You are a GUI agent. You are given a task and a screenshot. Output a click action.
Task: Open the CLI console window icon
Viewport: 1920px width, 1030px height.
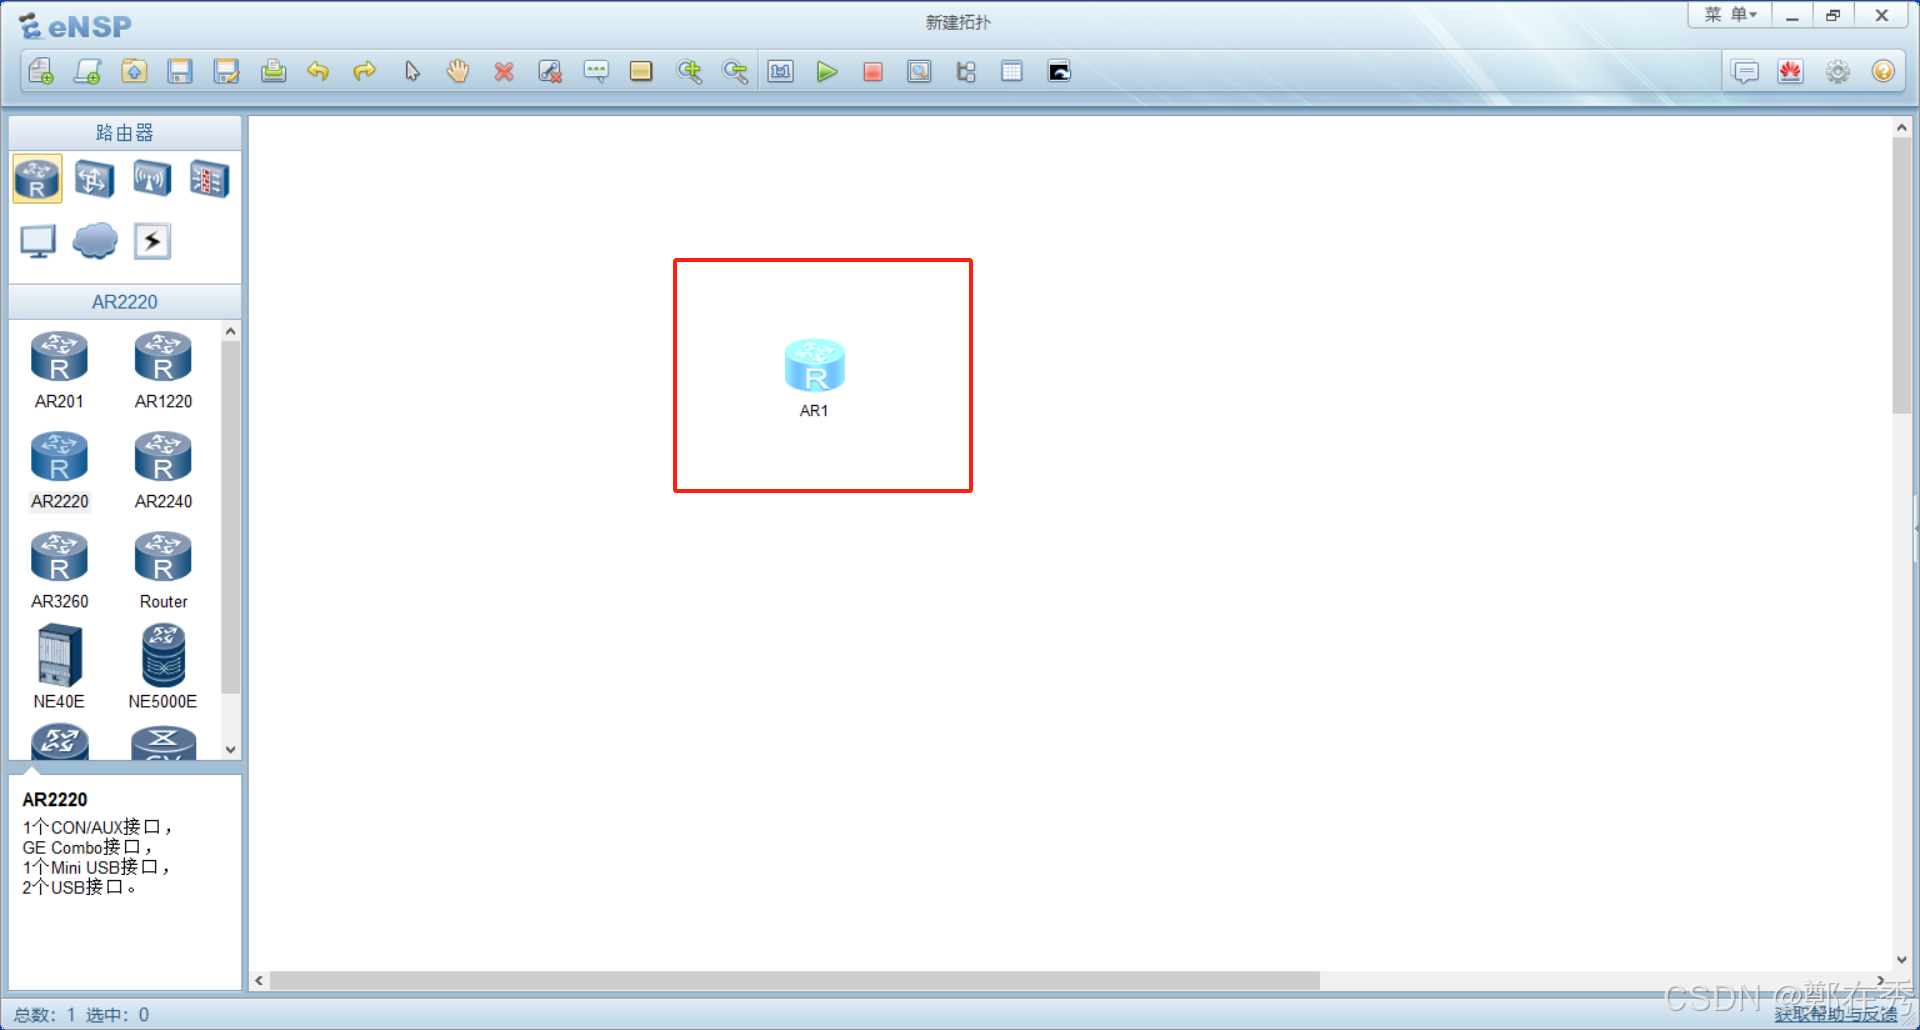click(1059, 71)
